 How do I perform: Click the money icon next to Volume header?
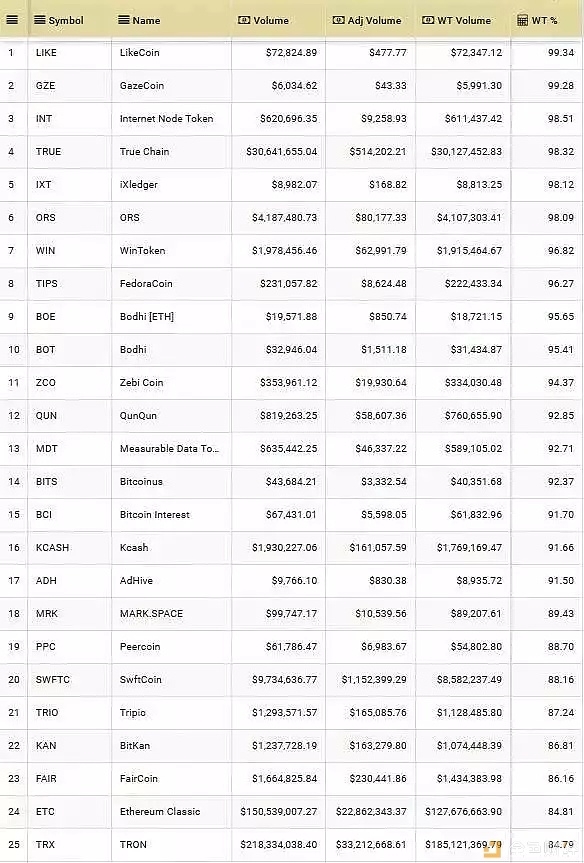pyautogui.click(x=244, y=20)
